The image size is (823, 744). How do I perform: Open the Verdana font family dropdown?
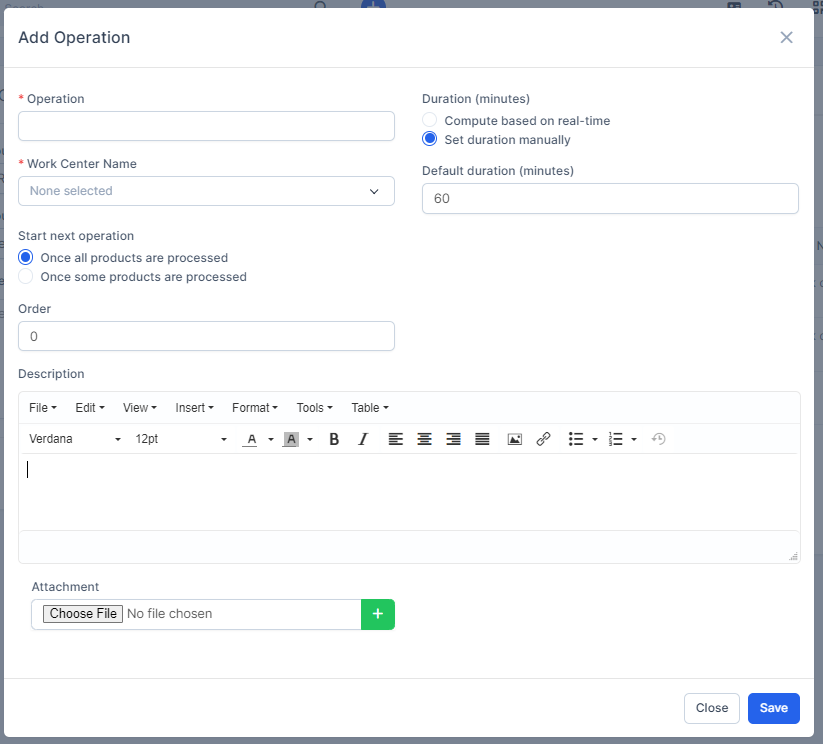point(75,439)
